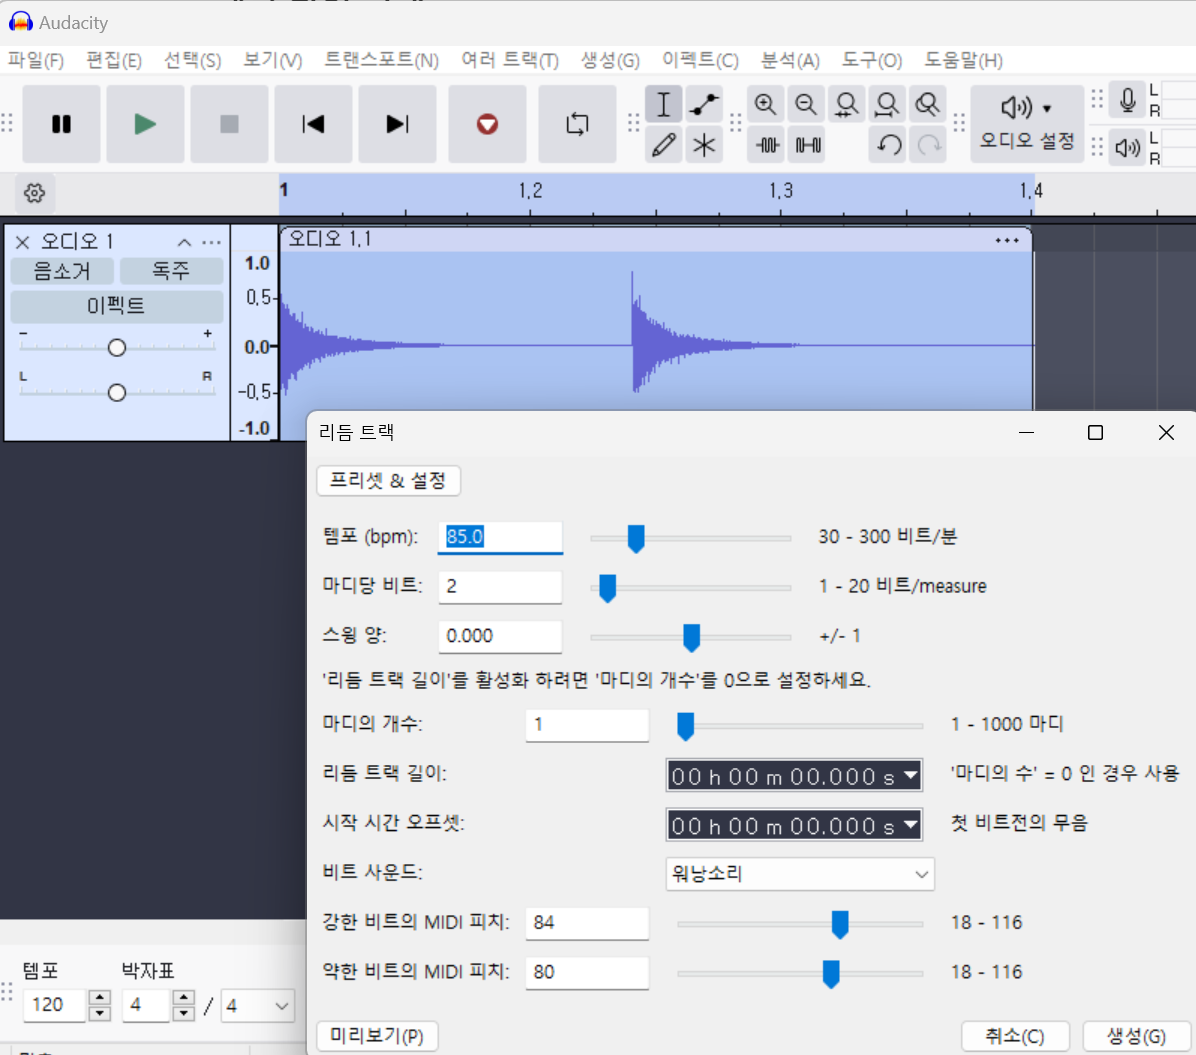Click the Silence audio selection icon
Screen dimensions: 1196x1055
coord(808,144)
